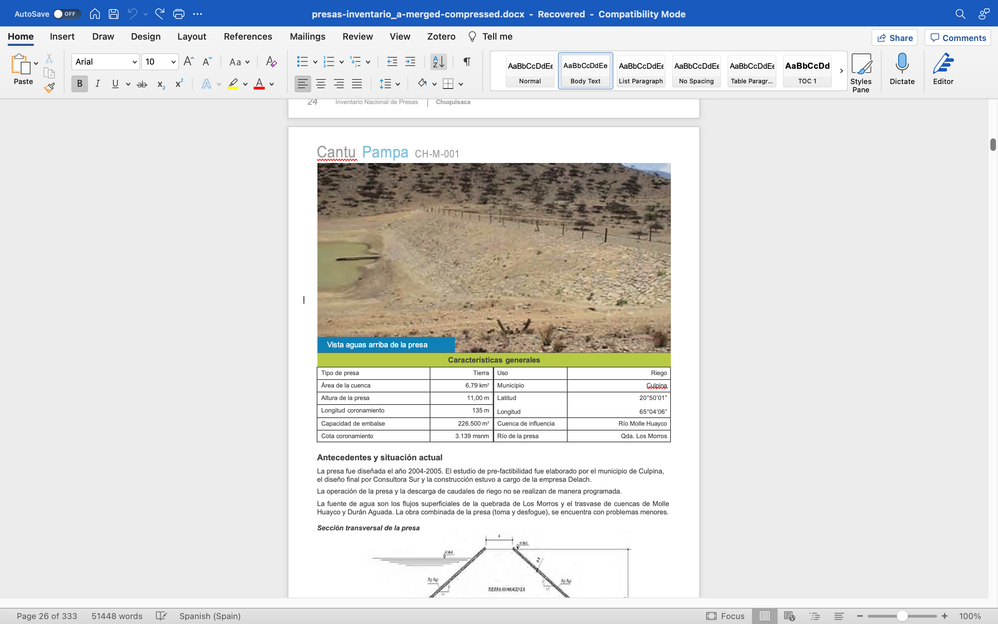This screenshot has height=624, width=998.
Task: Toggle the AutoSave switch
Action: [x=66, y=13]
